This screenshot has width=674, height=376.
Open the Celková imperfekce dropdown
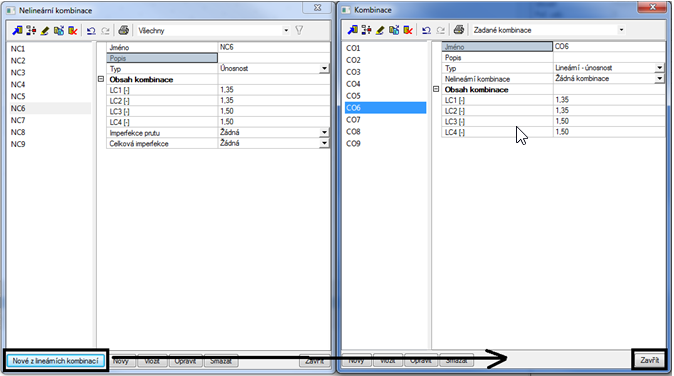pos(325,144)
